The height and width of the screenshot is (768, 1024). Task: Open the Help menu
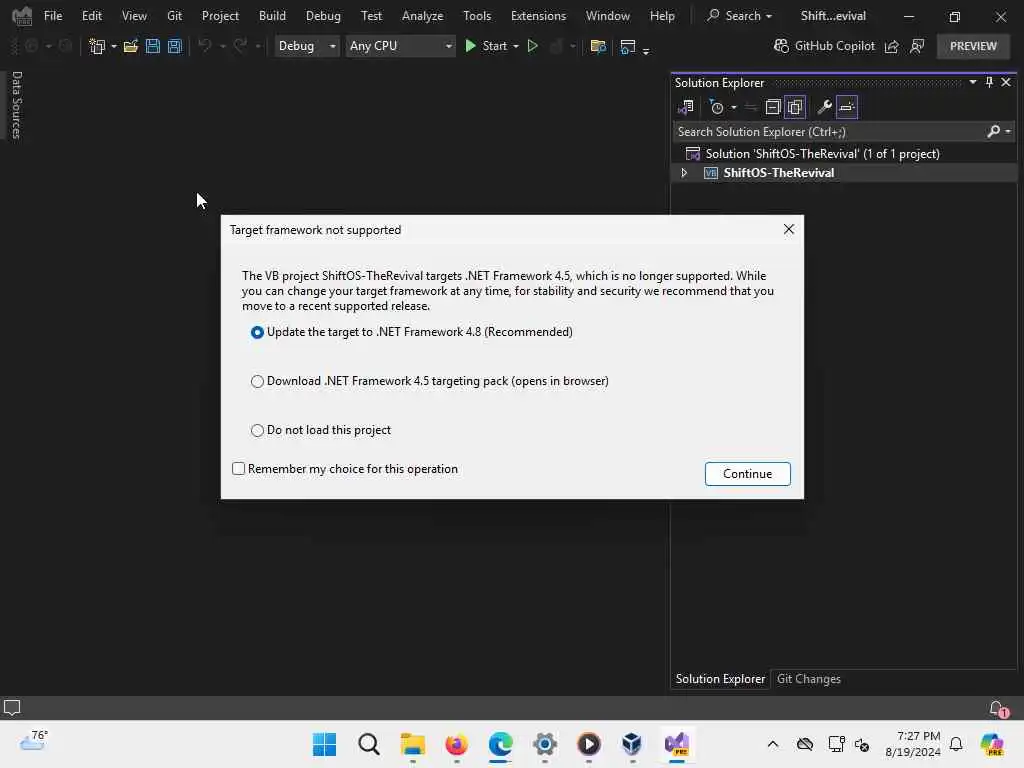[x=662, y=16]
